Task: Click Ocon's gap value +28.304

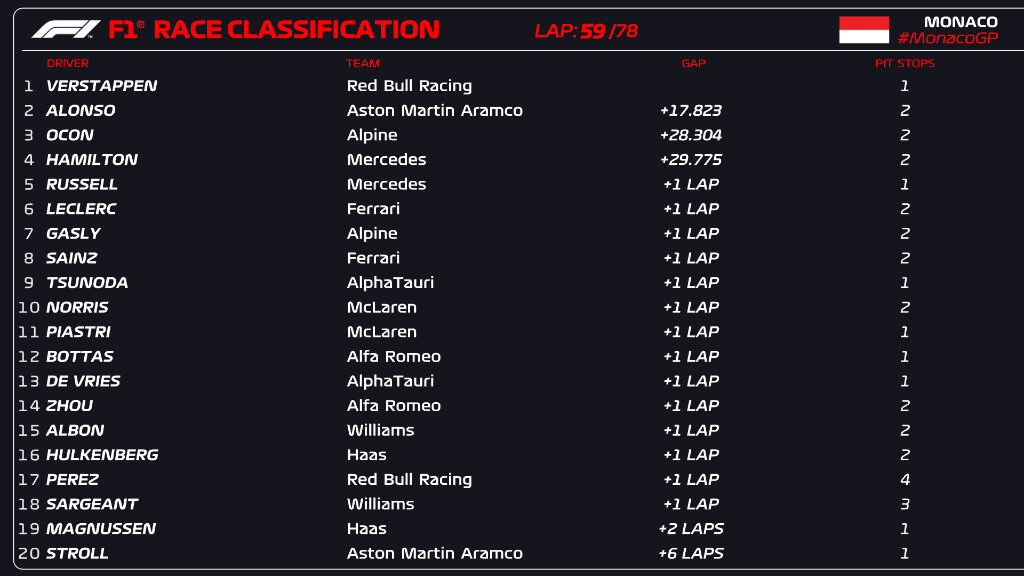Action: [x=690, y=135]
